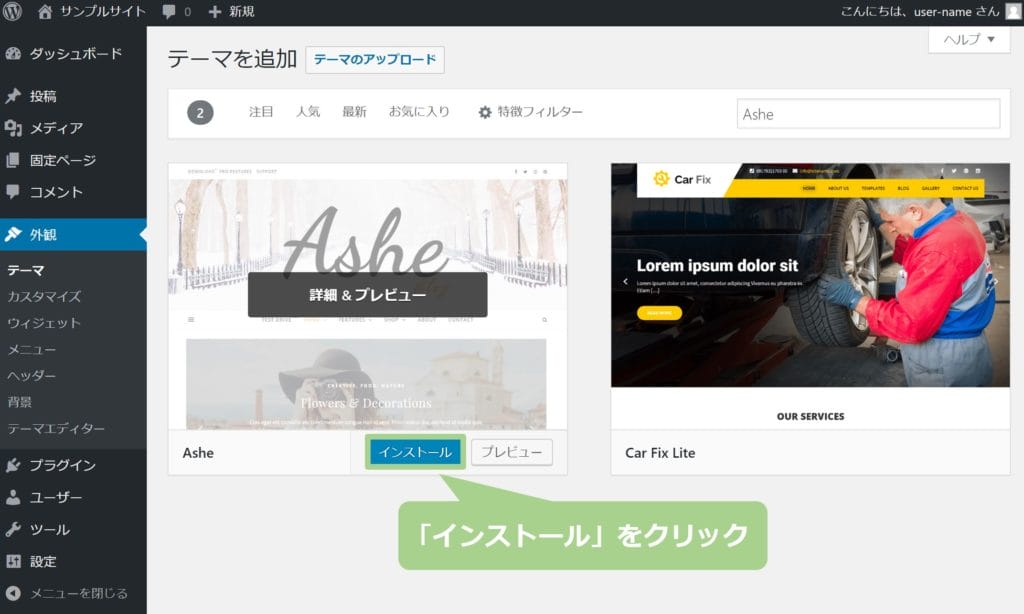This screenshot has width=1024, height=614.
Task: Click プレビュー button for Ashe
Action: (512, 452)
